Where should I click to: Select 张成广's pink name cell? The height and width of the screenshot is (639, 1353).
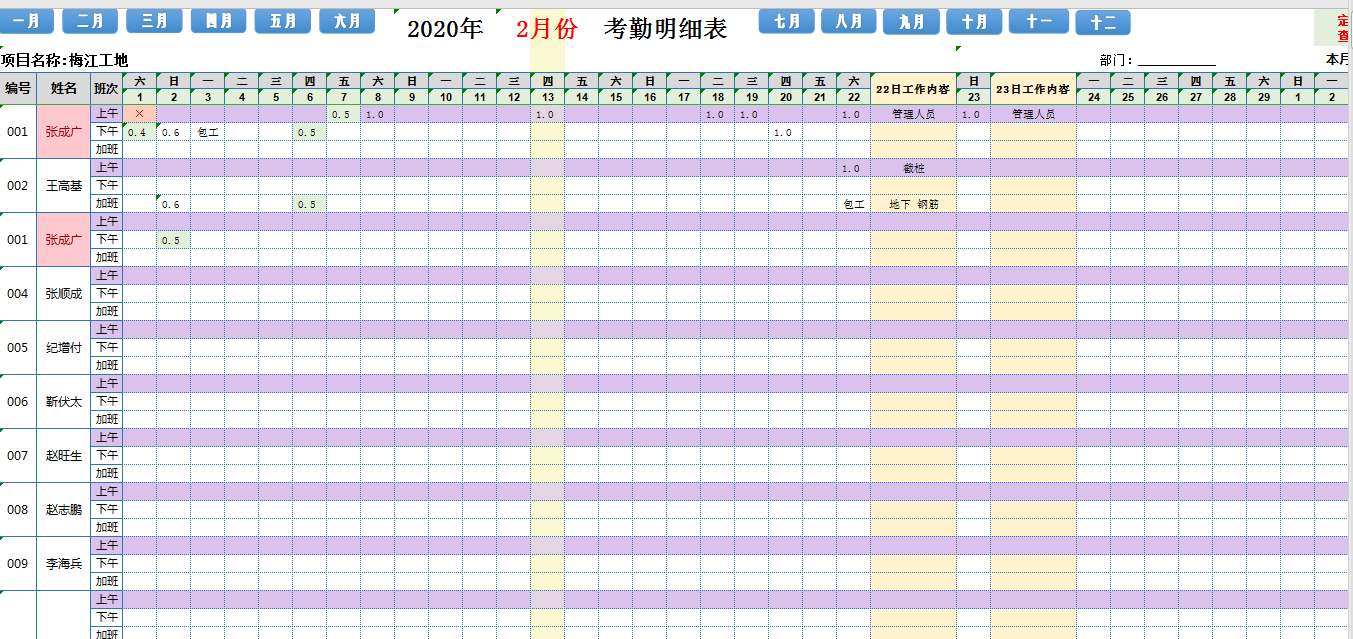[63, 130]
